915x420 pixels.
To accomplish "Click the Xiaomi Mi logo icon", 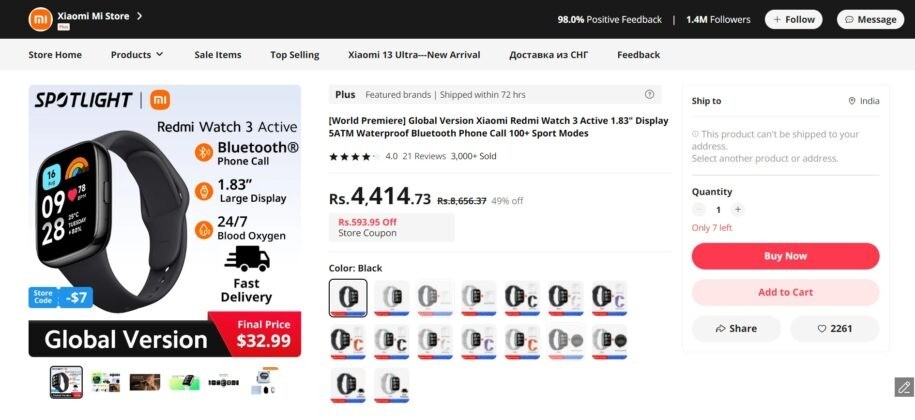I will (40, 19).
